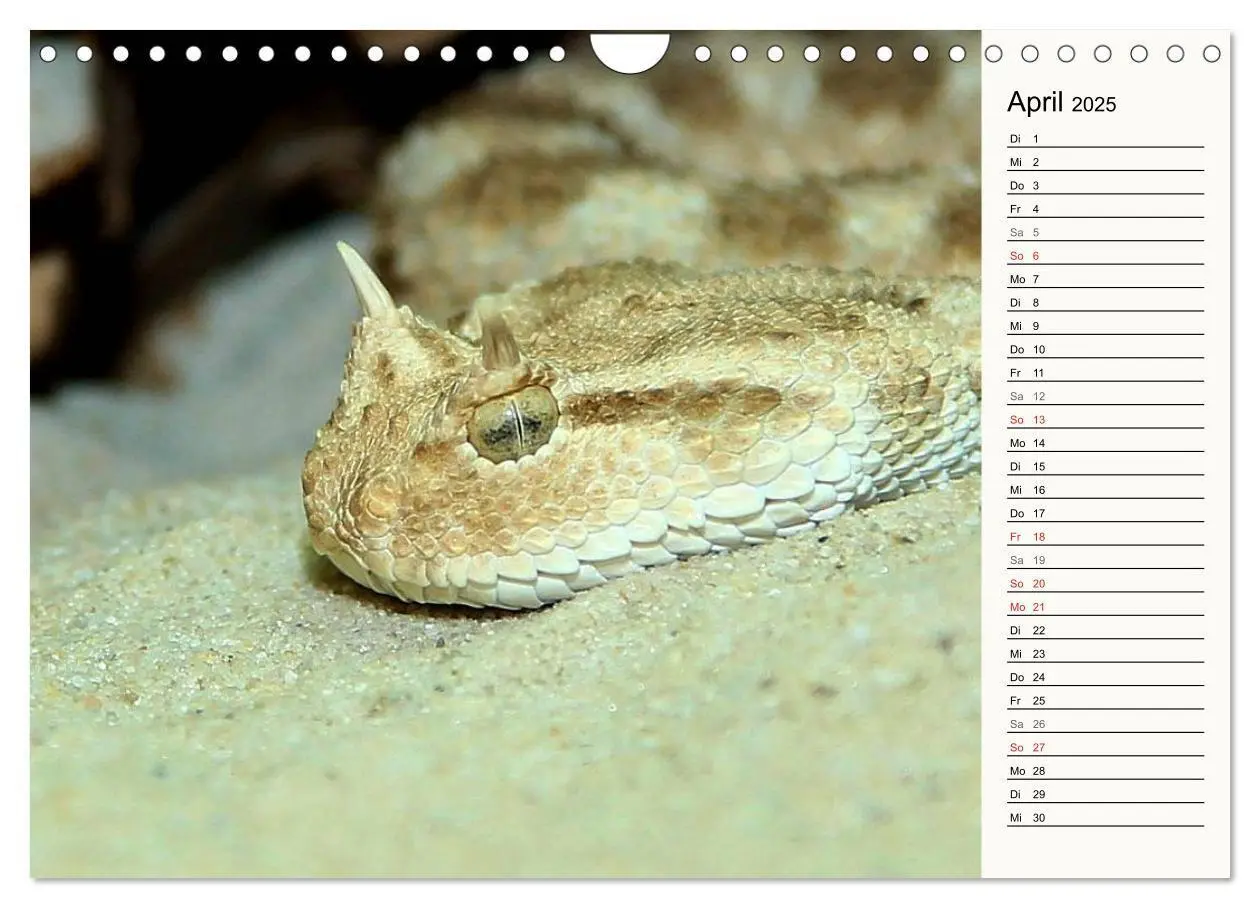Screen dimensions: 1260x908
Task: Click the horned viper photo
Action: coord(506,455)
